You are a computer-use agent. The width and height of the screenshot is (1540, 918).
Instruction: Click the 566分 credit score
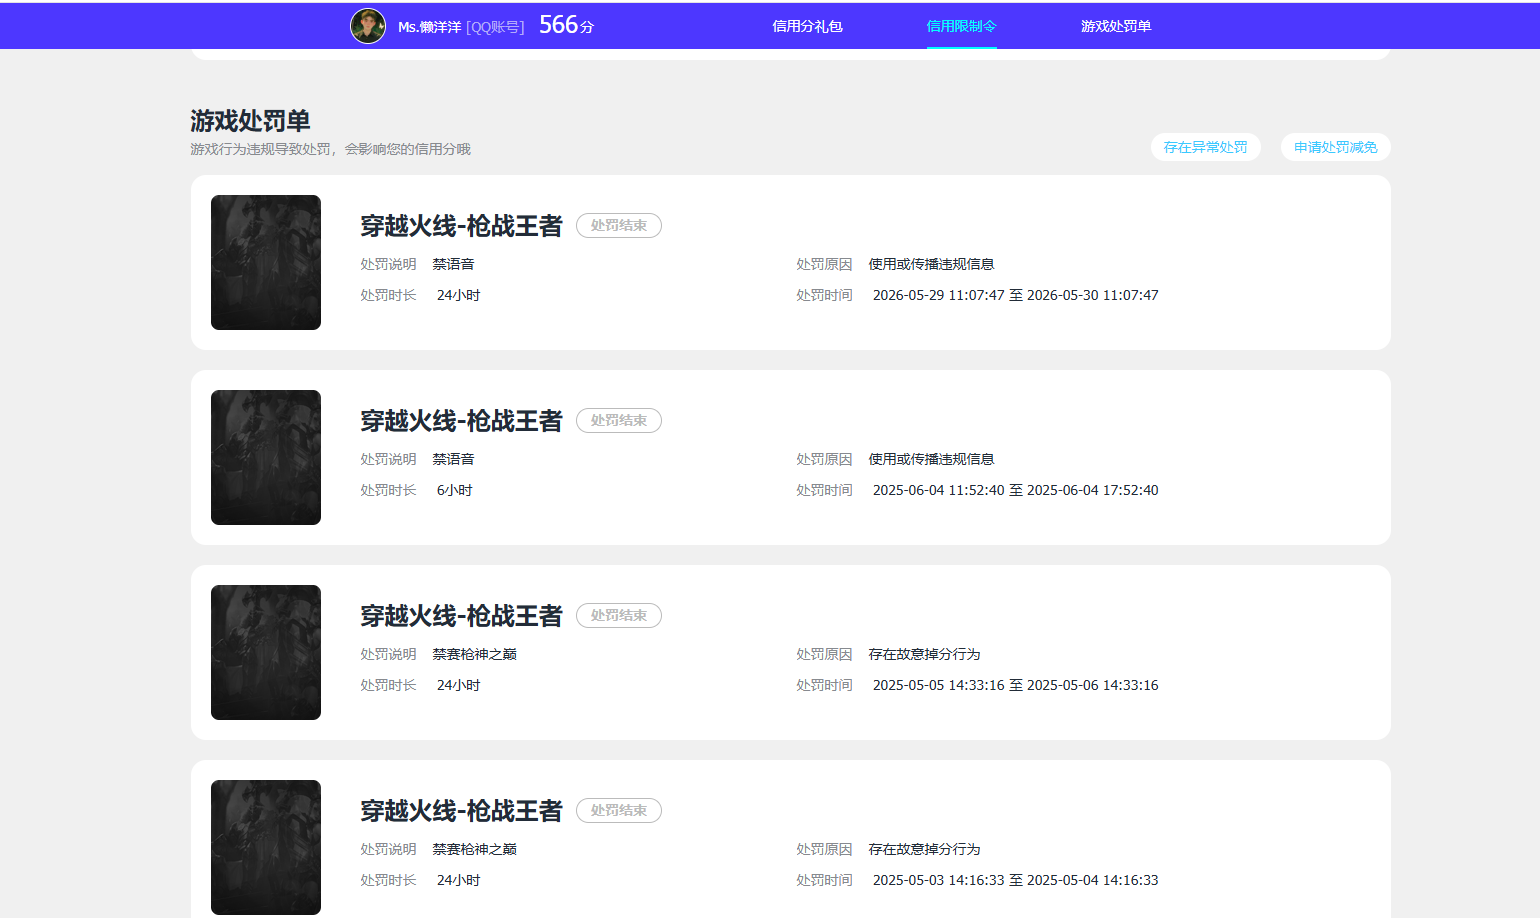point(566,25)
